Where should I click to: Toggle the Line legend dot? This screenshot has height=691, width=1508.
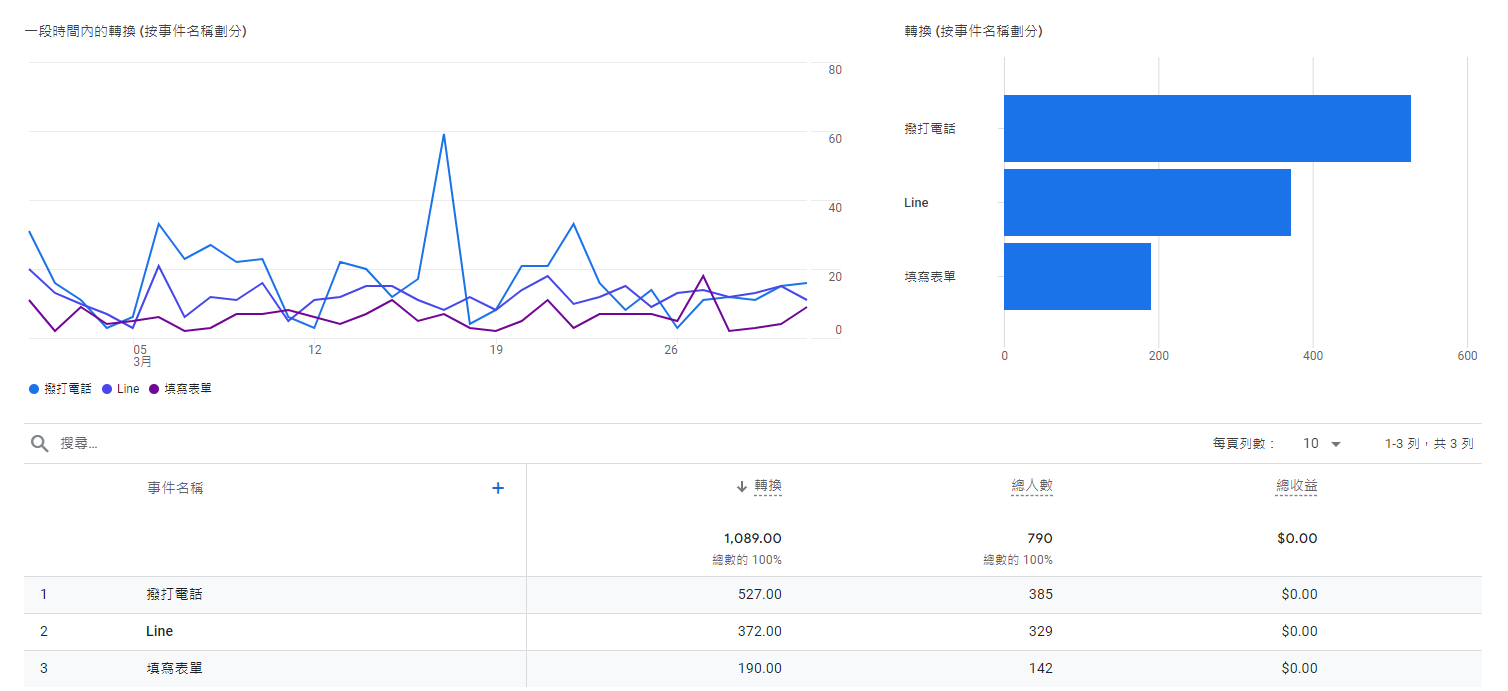point(107,389)
